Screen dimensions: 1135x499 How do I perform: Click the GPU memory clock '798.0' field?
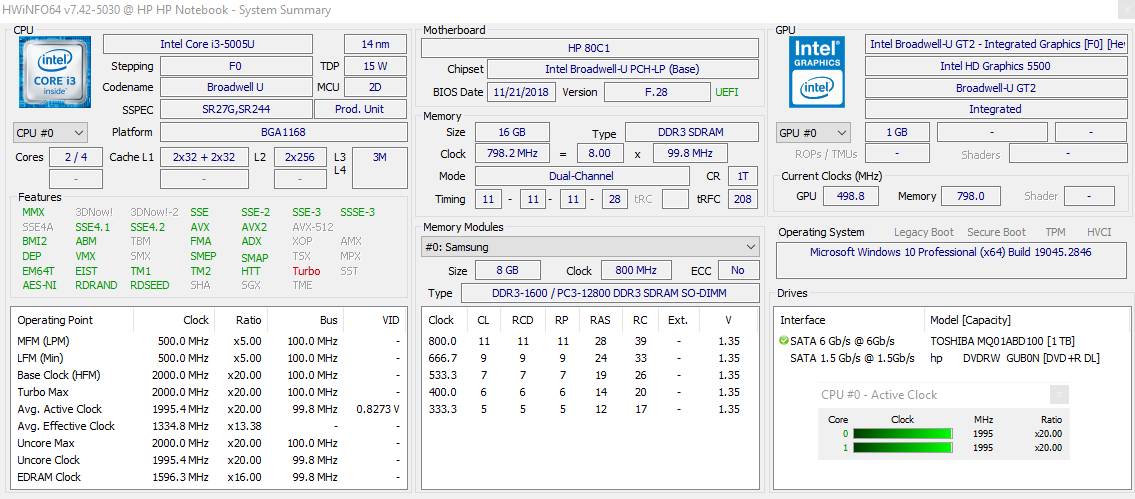(x=971, y=196)
